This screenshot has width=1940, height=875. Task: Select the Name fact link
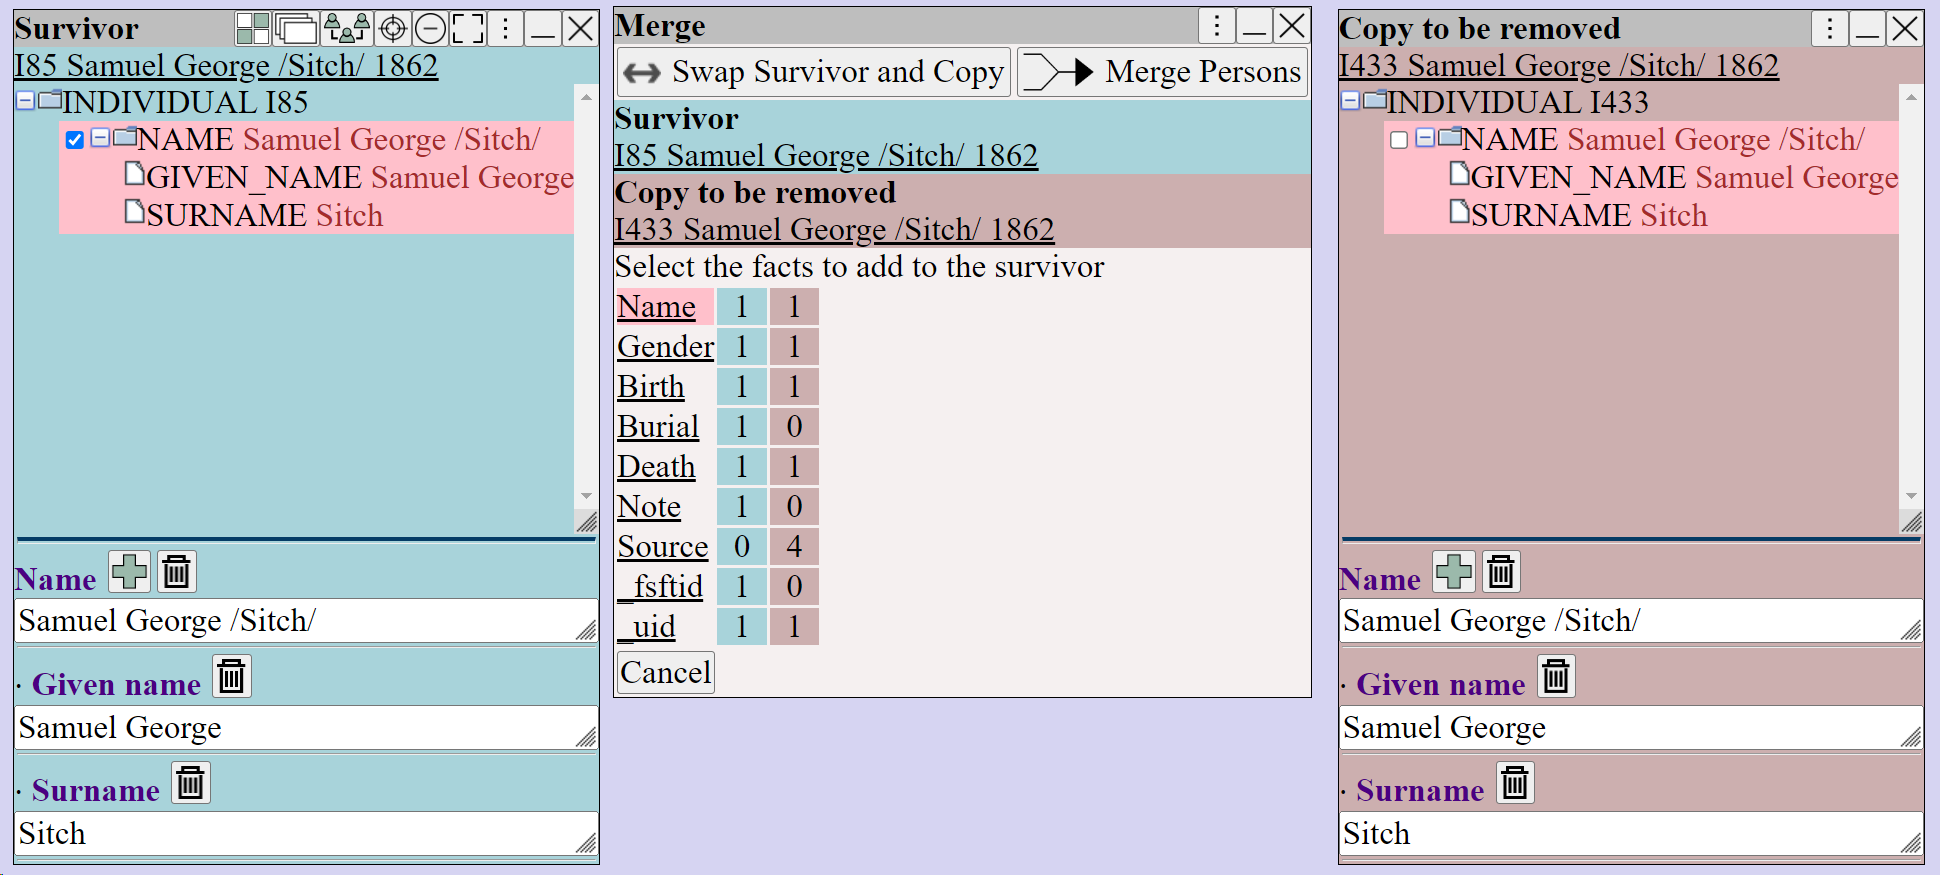tap(656, 307)
